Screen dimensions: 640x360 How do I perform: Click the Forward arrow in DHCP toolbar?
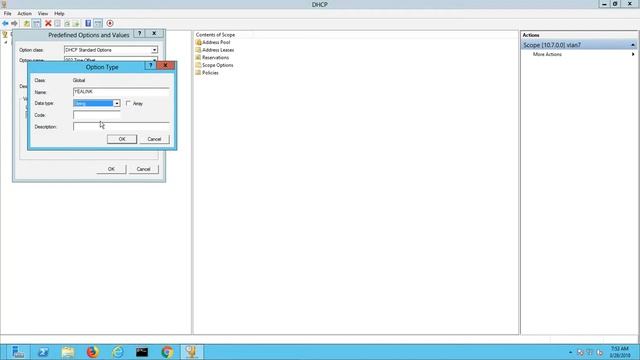coord(14,23)
